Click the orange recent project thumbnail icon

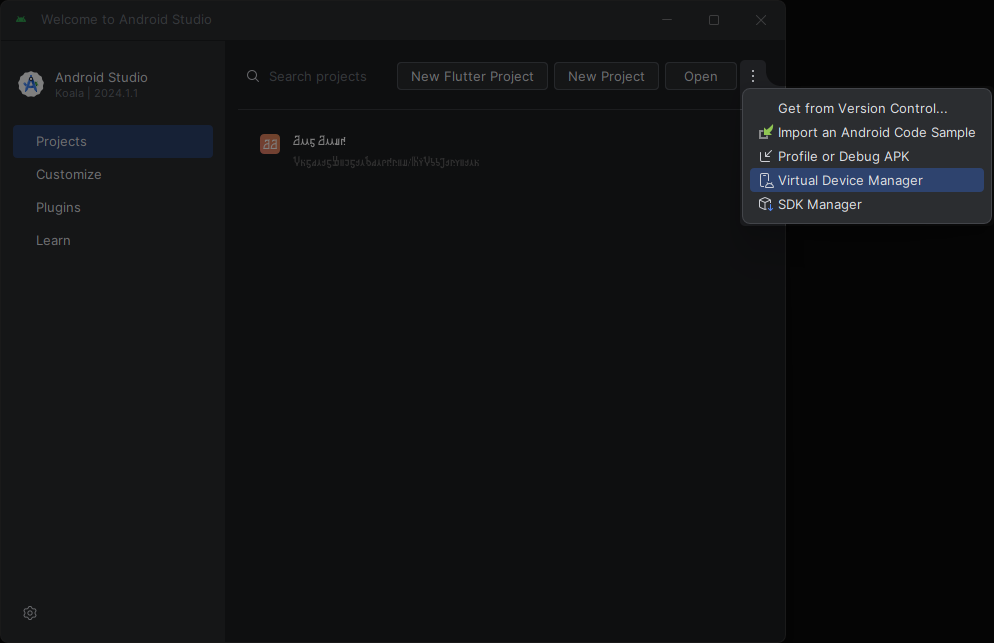[x=269, y=144]
